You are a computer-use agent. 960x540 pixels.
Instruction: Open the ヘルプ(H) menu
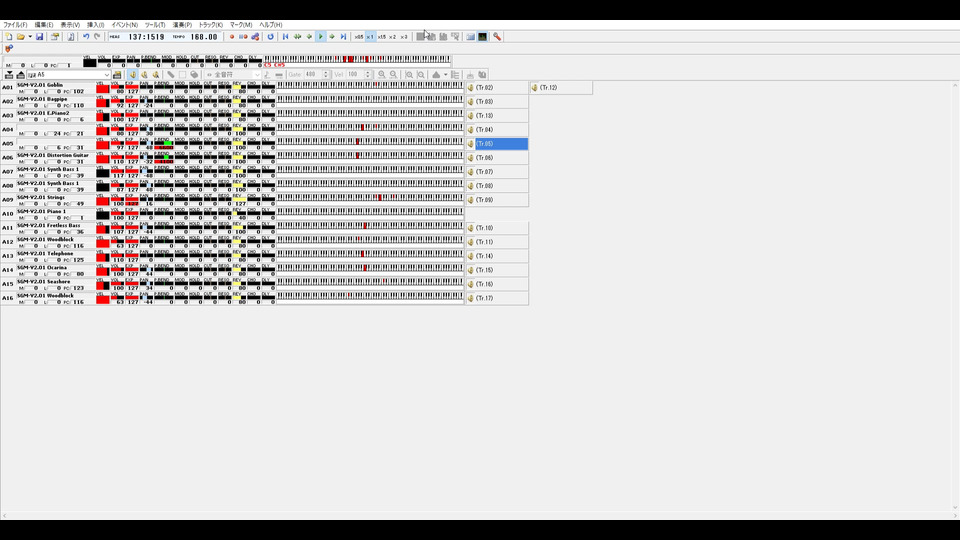[271, 25]
